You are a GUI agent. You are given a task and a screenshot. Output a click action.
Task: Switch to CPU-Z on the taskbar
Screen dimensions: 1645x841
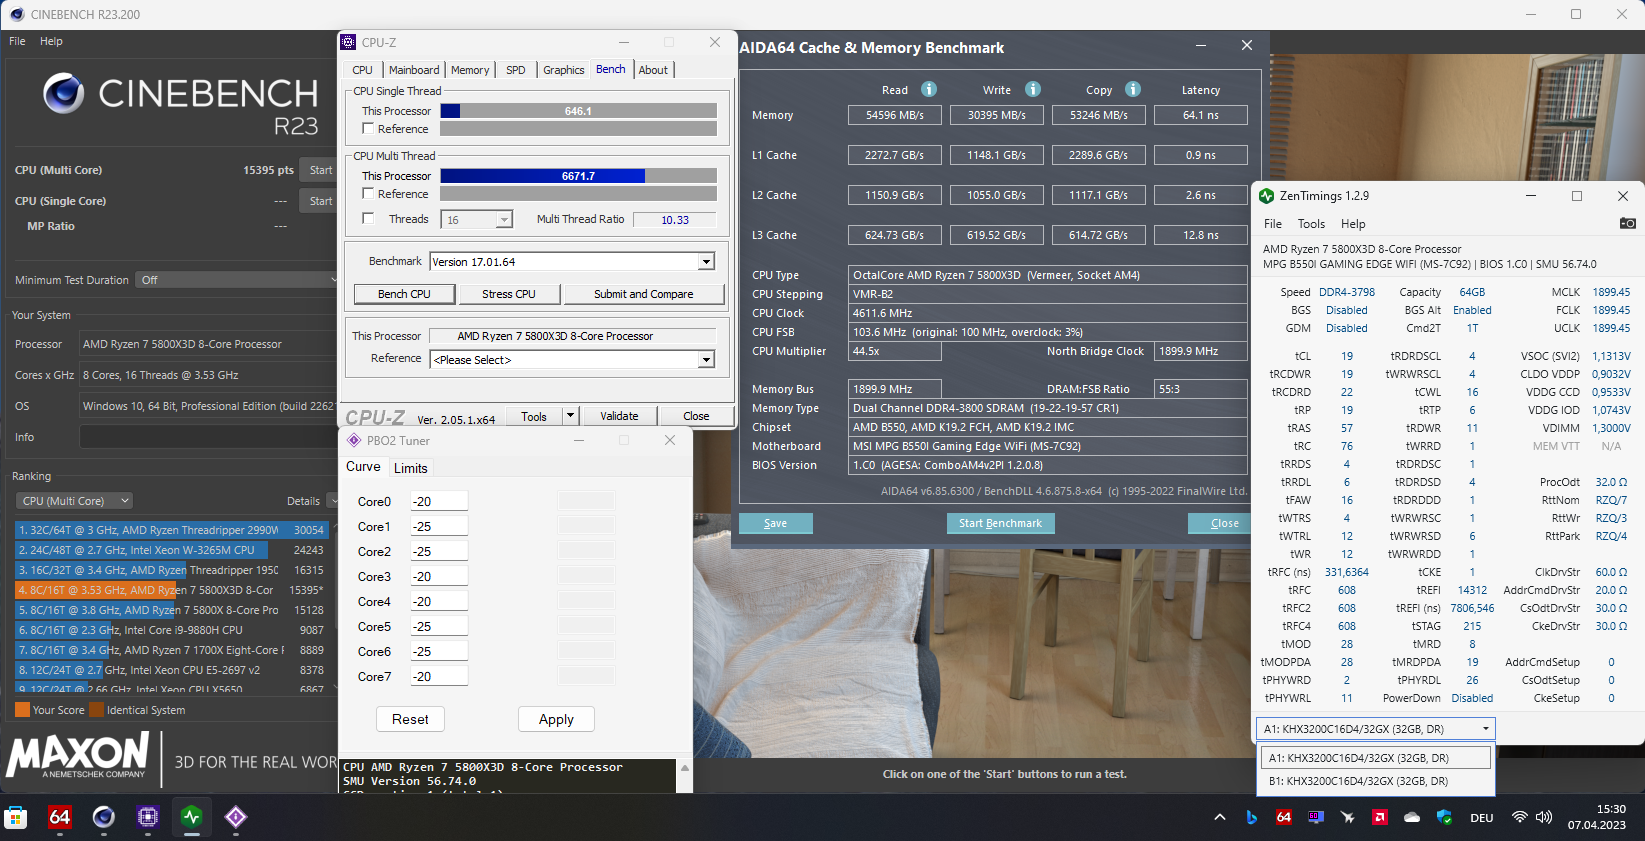(148, 817)
